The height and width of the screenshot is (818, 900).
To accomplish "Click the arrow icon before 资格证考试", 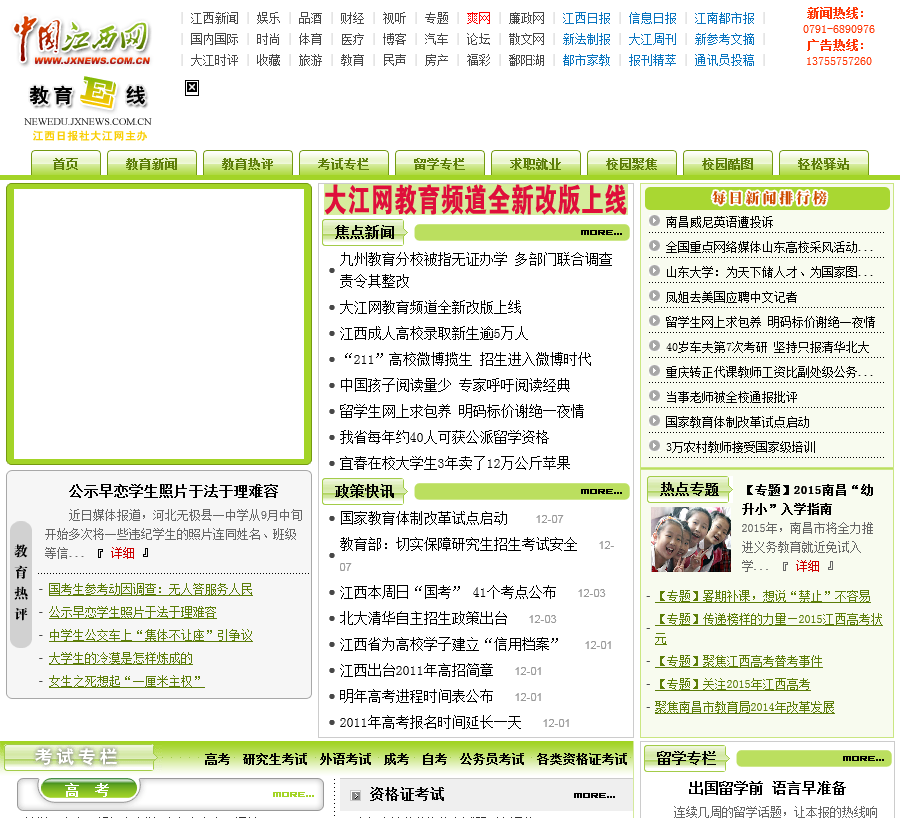I will point(356,795).
